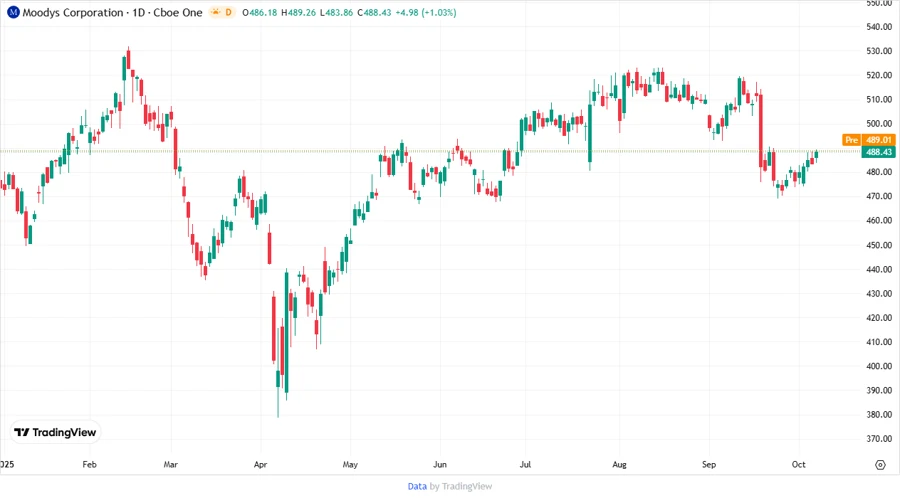This screenshot has height=498, width=900.
Task: Click the Cboe One exchange label
Action: coord(177,12)
